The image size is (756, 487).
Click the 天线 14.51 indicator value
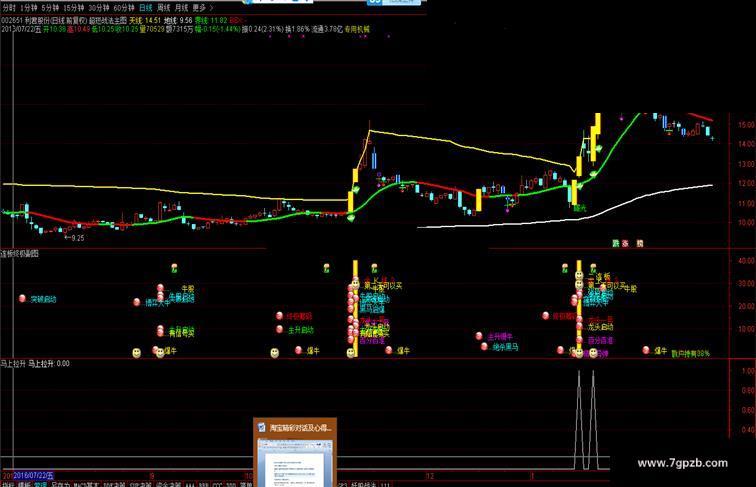point(145,21)
